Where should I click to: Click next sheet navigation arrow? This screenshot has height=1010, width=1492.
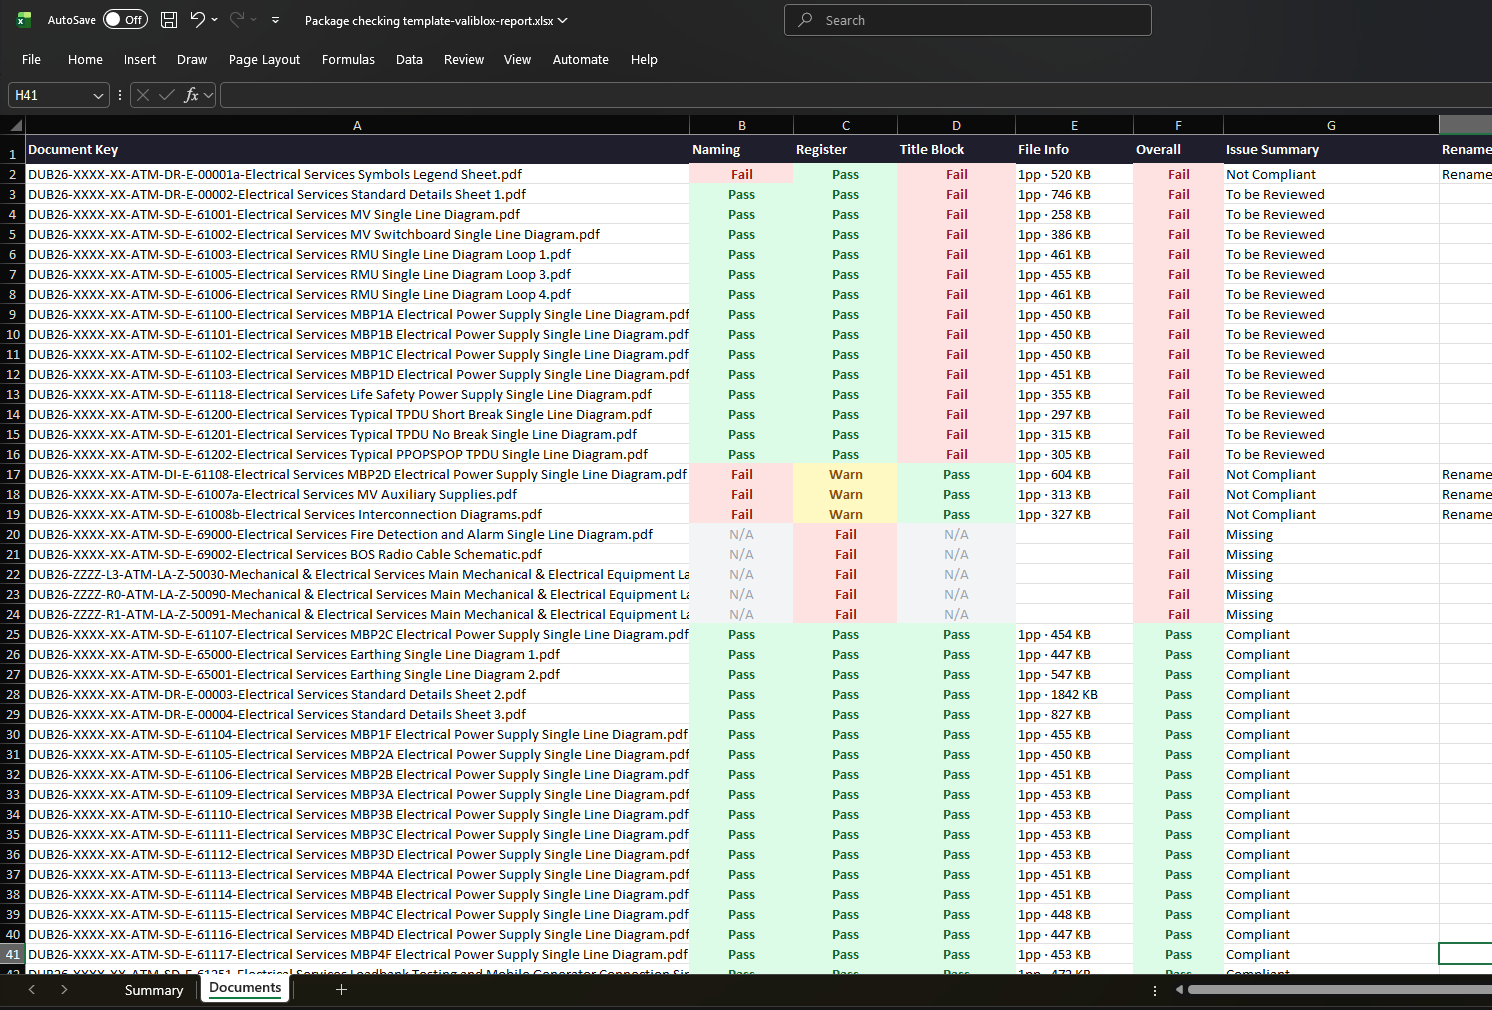[64, 989]
